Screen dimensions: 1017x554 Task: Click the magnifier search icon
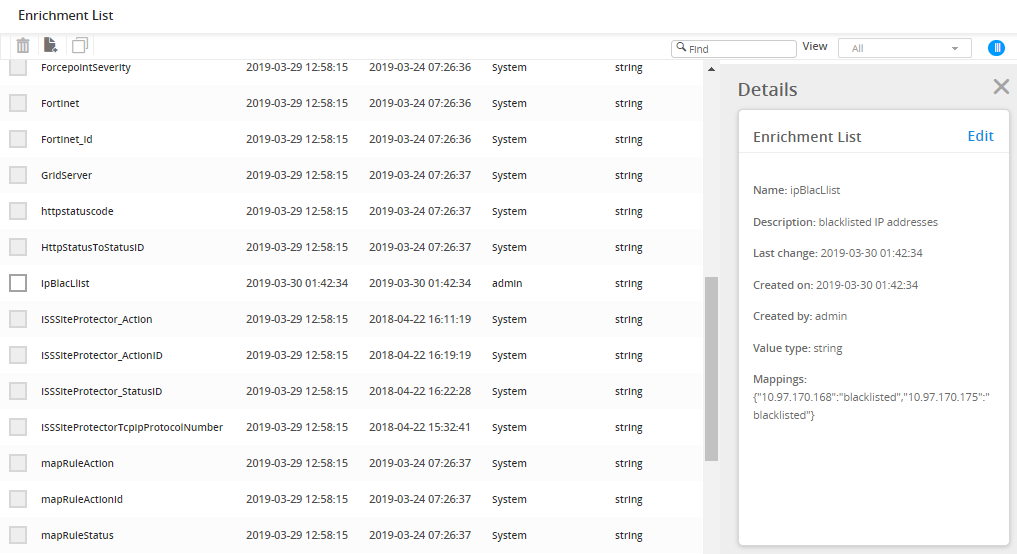tap(681, 47)
